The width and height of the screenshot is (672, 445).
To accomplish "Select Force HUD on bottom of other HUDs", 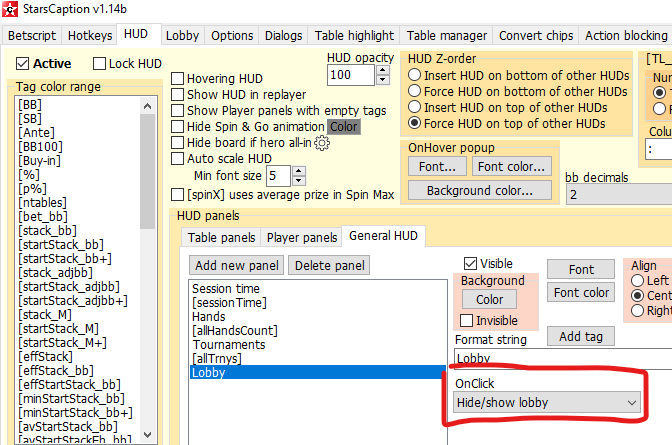I will coord(414,91).
